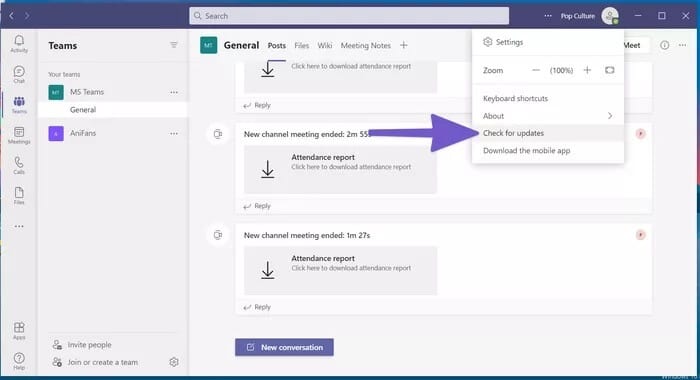Download attendance report for 2m meeting

click(x=340, y=169)
